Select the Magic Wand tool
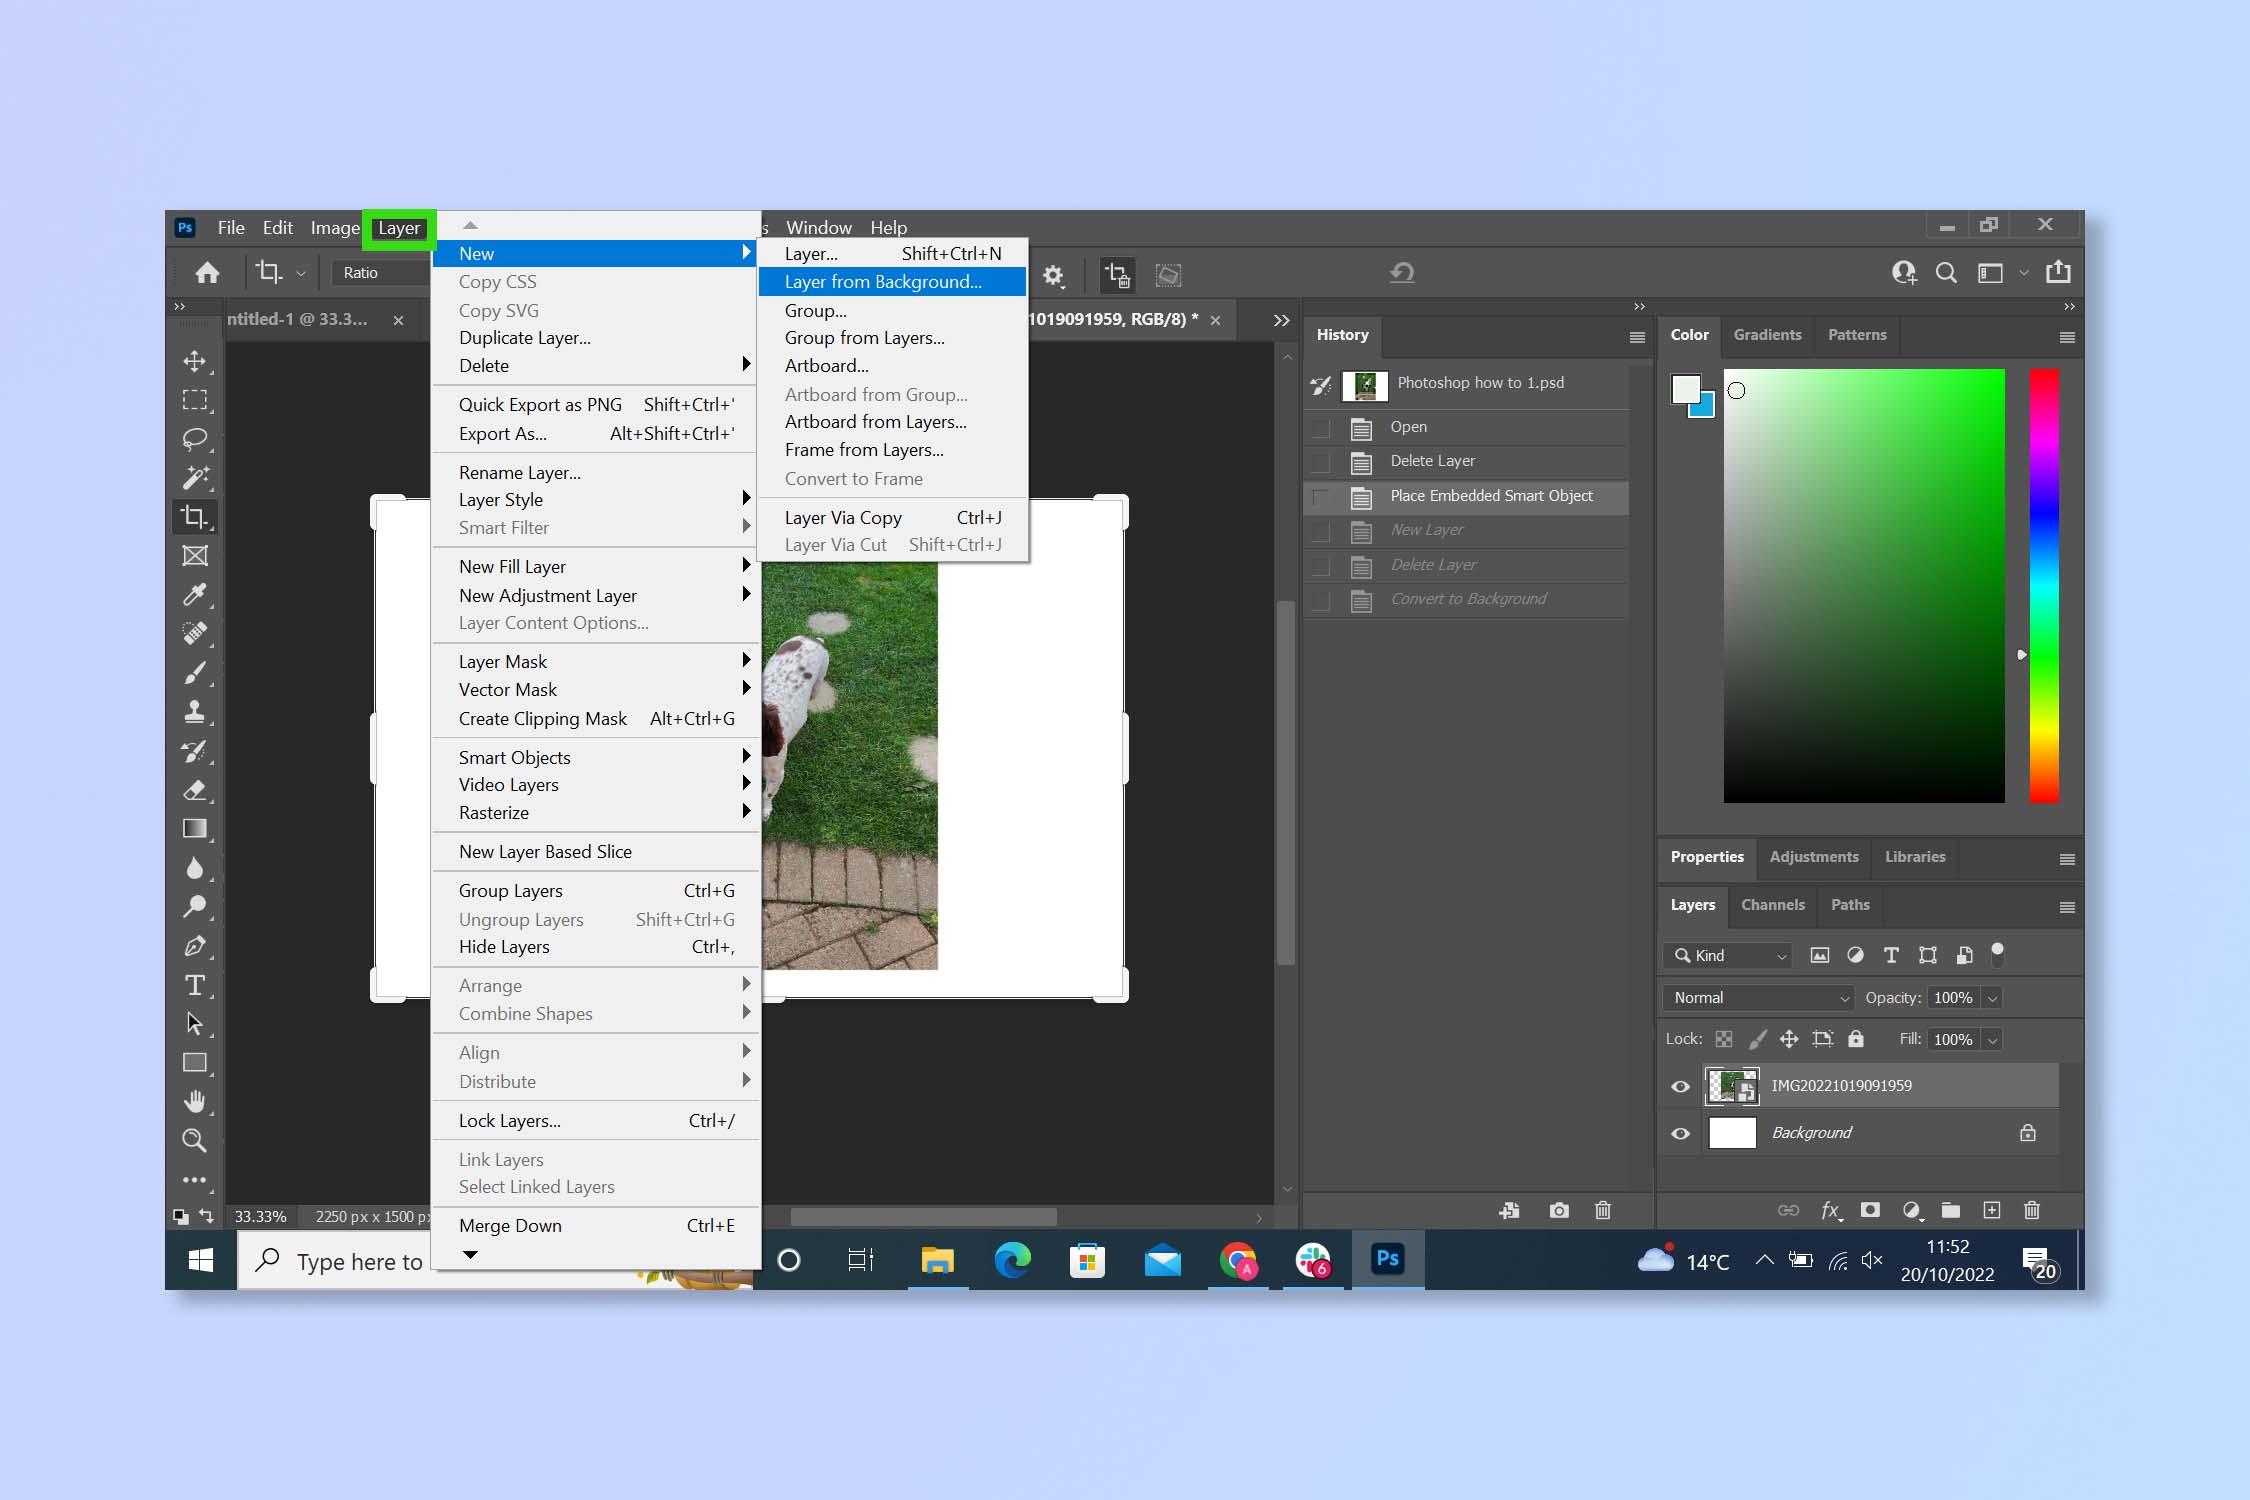 click(x=196, y=475)
